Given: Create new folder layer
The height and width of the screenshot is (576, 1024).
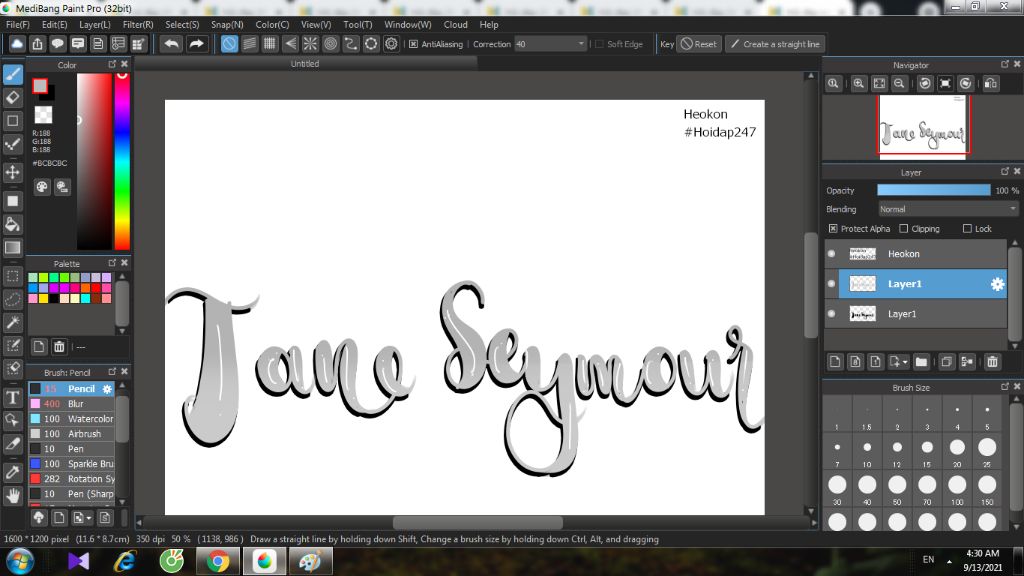Looking at the screenshot, I should [921, 361].
